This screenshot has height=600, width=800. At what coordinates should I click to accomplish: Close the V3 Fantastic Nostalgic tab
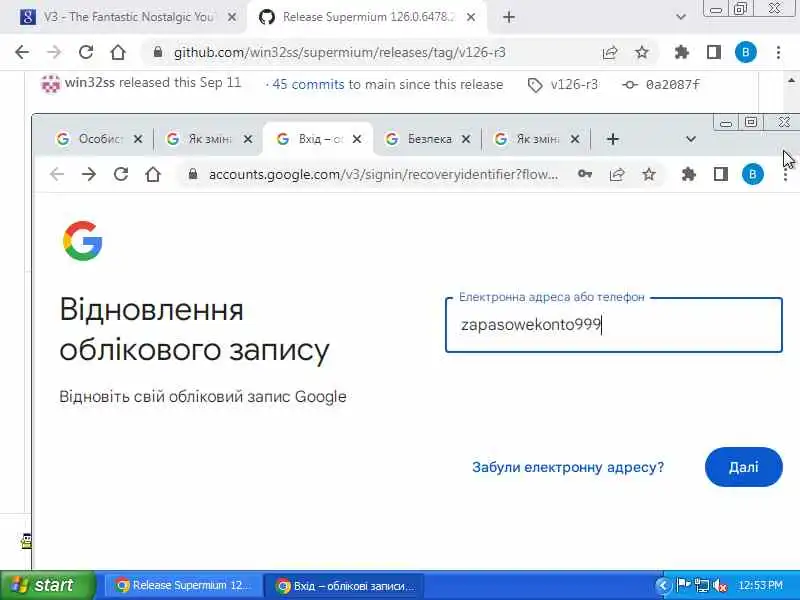click(x=232, y=17)
